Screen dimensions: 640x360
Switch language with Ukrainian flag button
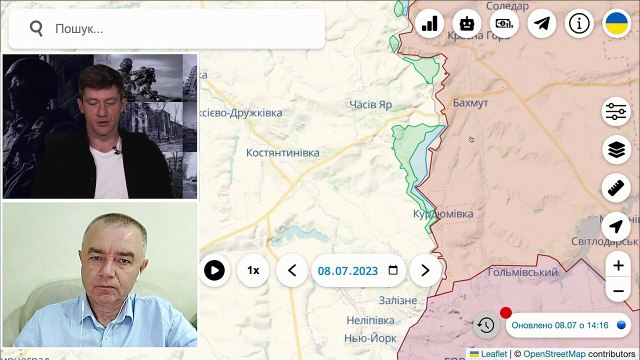(617, 24)
